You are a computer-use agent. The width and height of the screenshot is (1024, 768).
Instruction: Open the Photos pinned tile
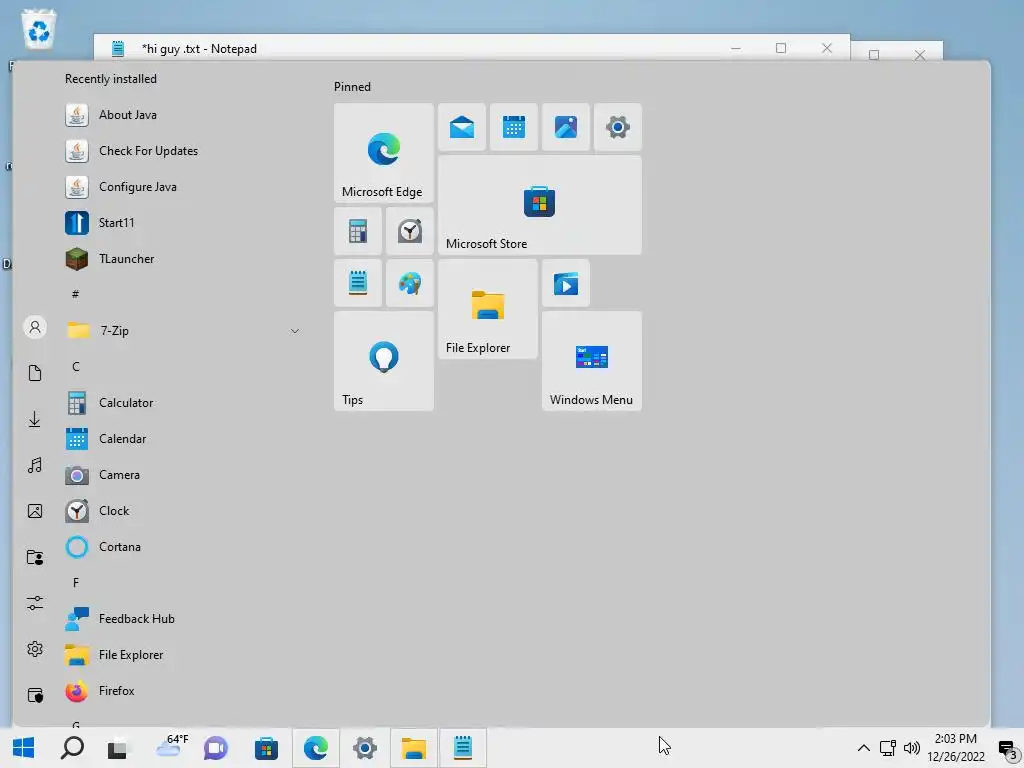coord(566,127)
